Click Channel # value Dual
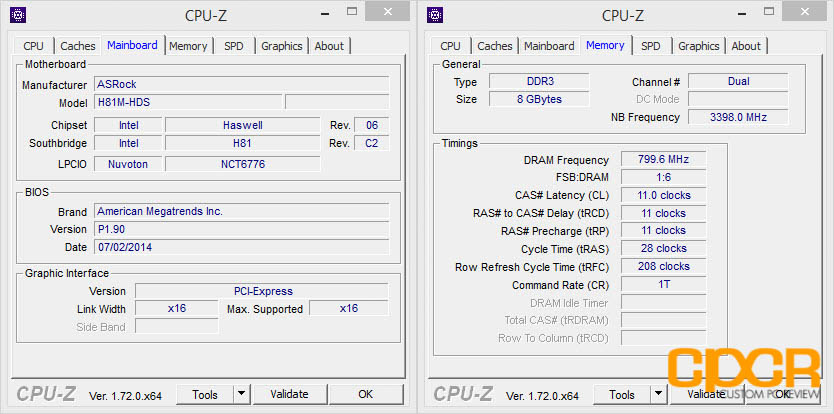 point(738,81)
